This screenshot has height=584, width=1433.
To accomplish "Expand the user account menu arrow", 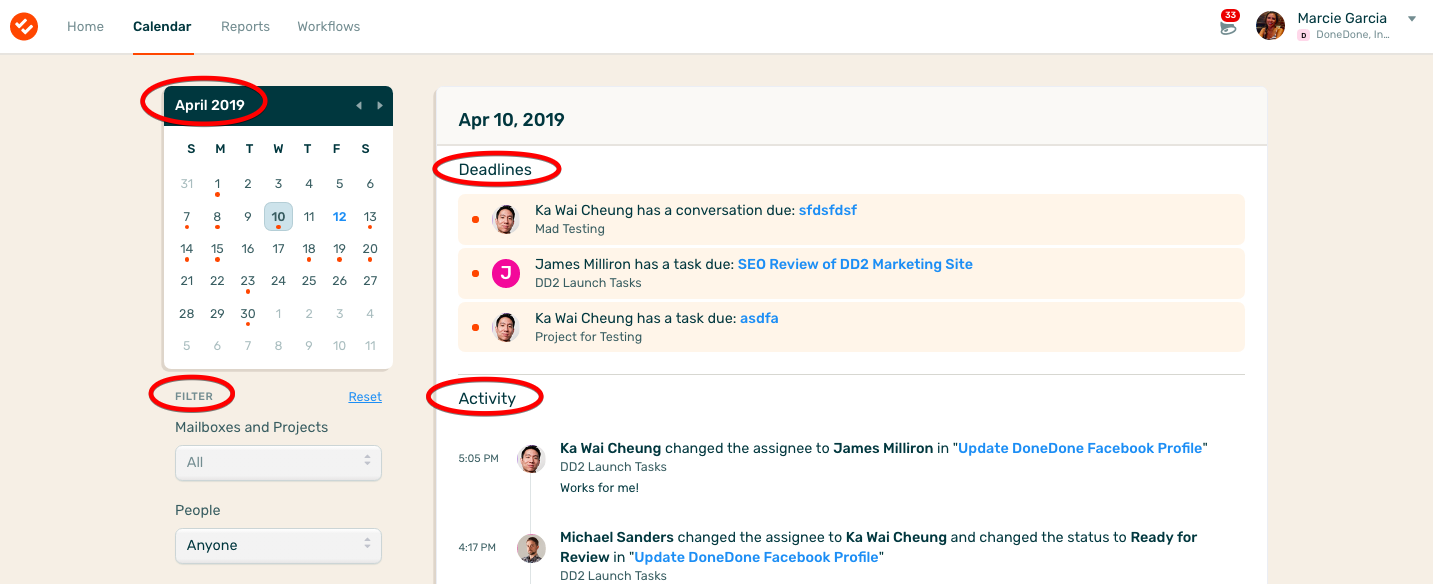I will pyautogui.click(x=1412, y=19).
